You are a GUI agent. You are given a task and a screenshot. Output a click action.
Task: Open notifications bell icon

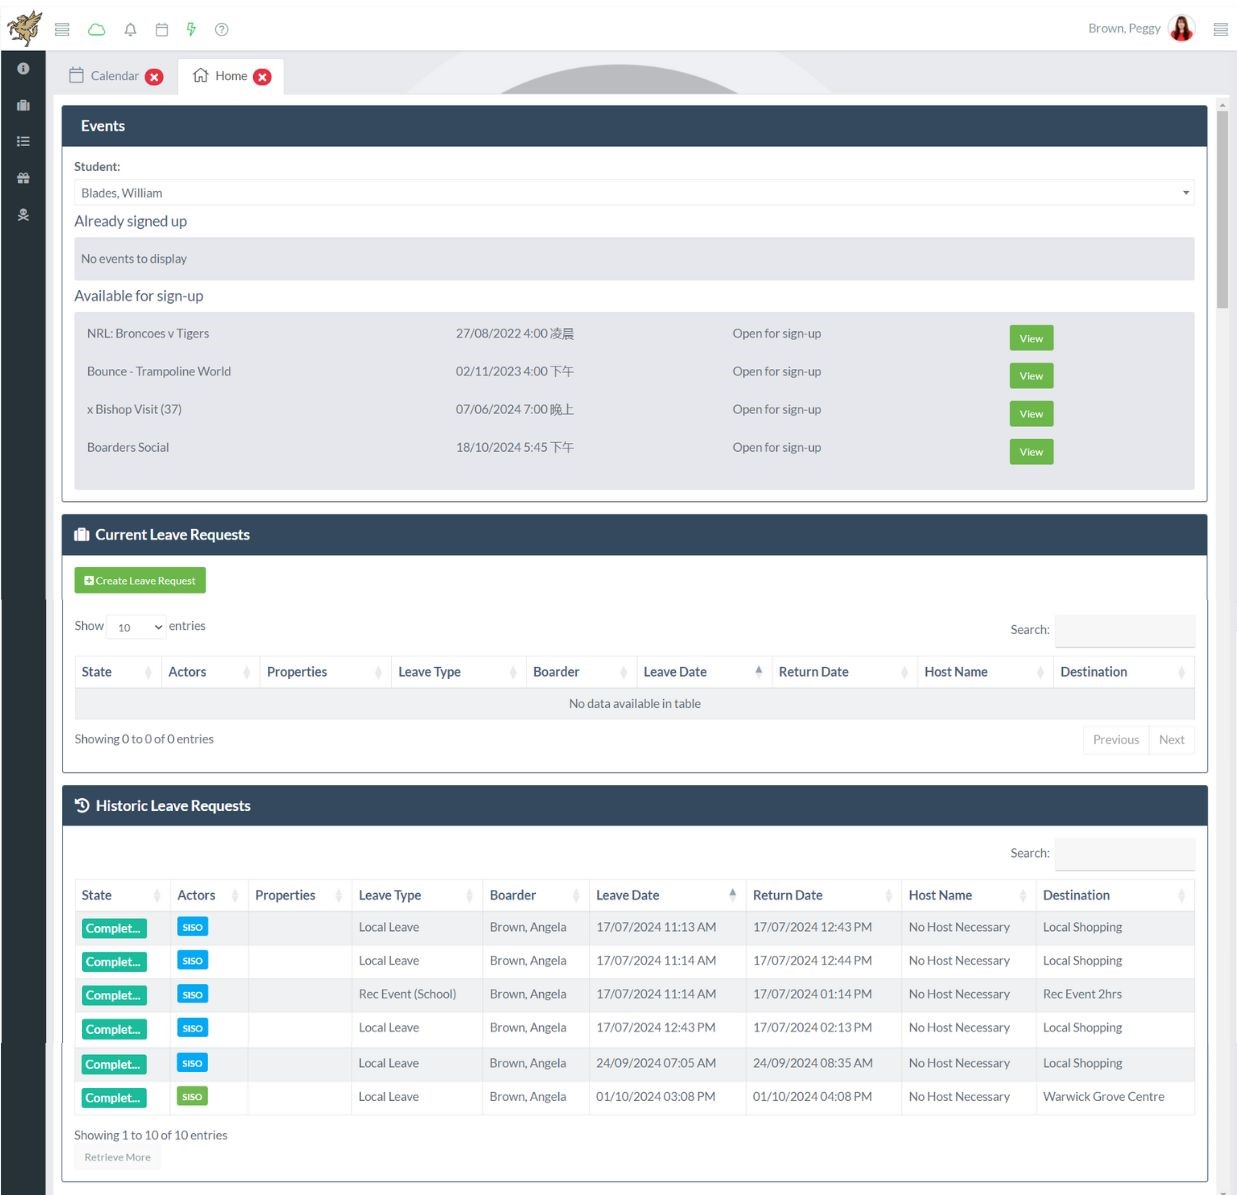pos(130,30)
